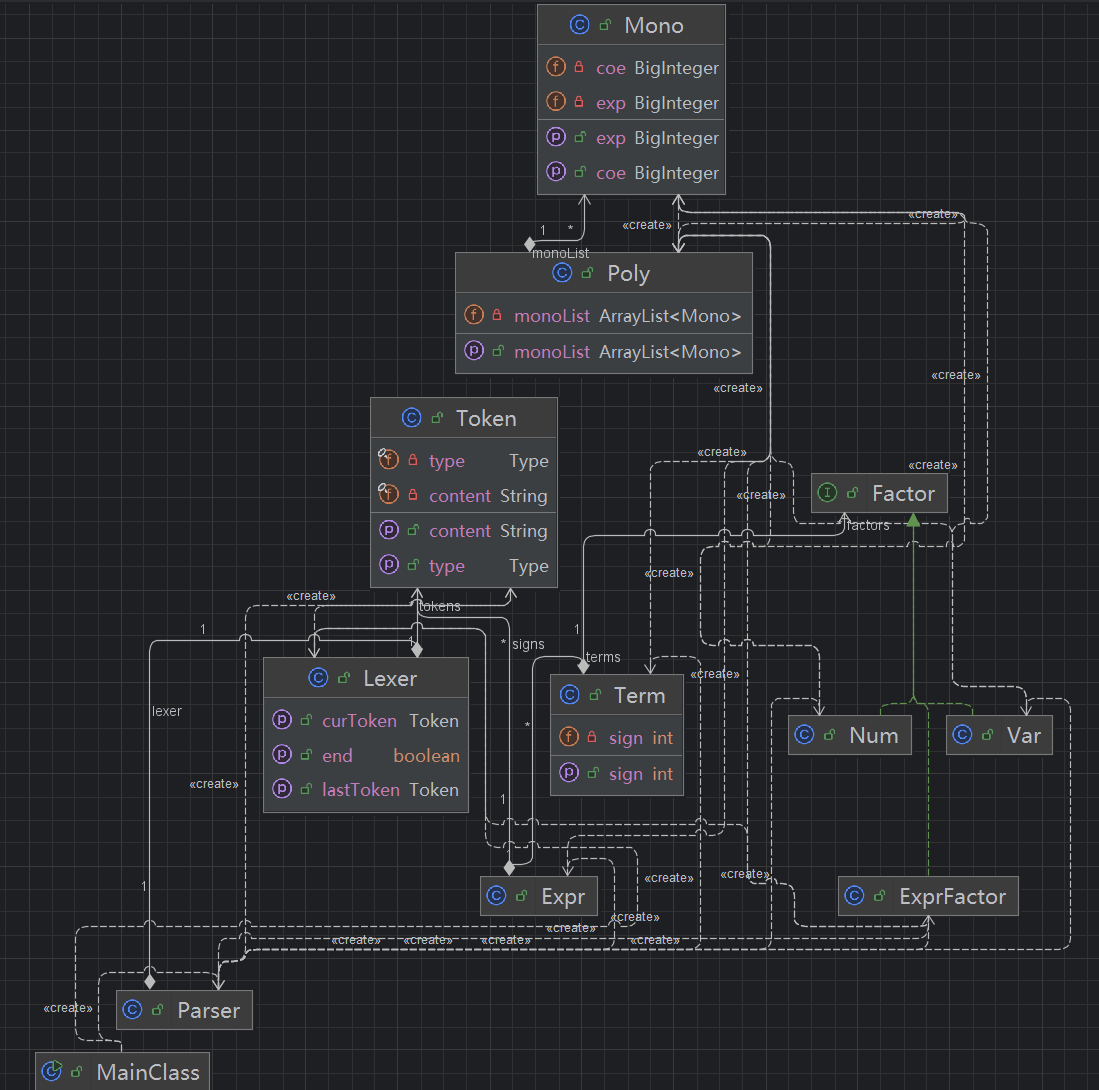
Task: Select the Lexer class title
Action: 390,679
